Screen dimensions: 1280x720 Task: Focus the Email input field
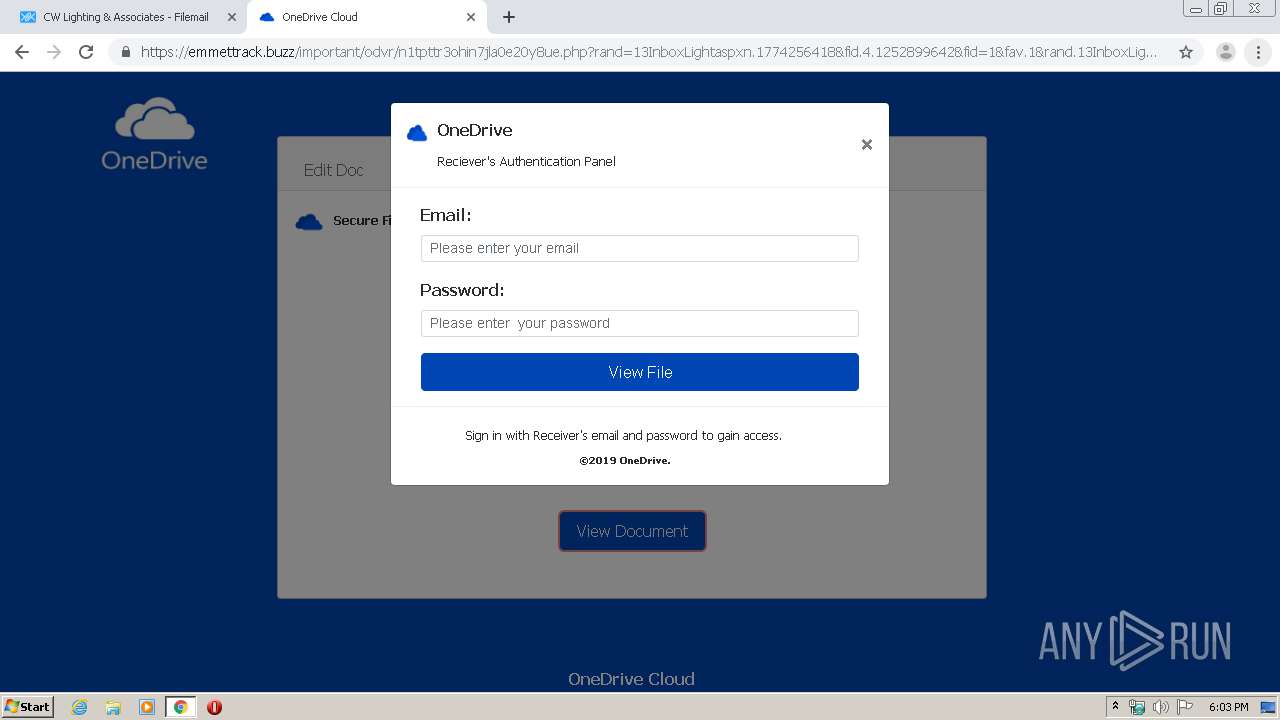640,248
